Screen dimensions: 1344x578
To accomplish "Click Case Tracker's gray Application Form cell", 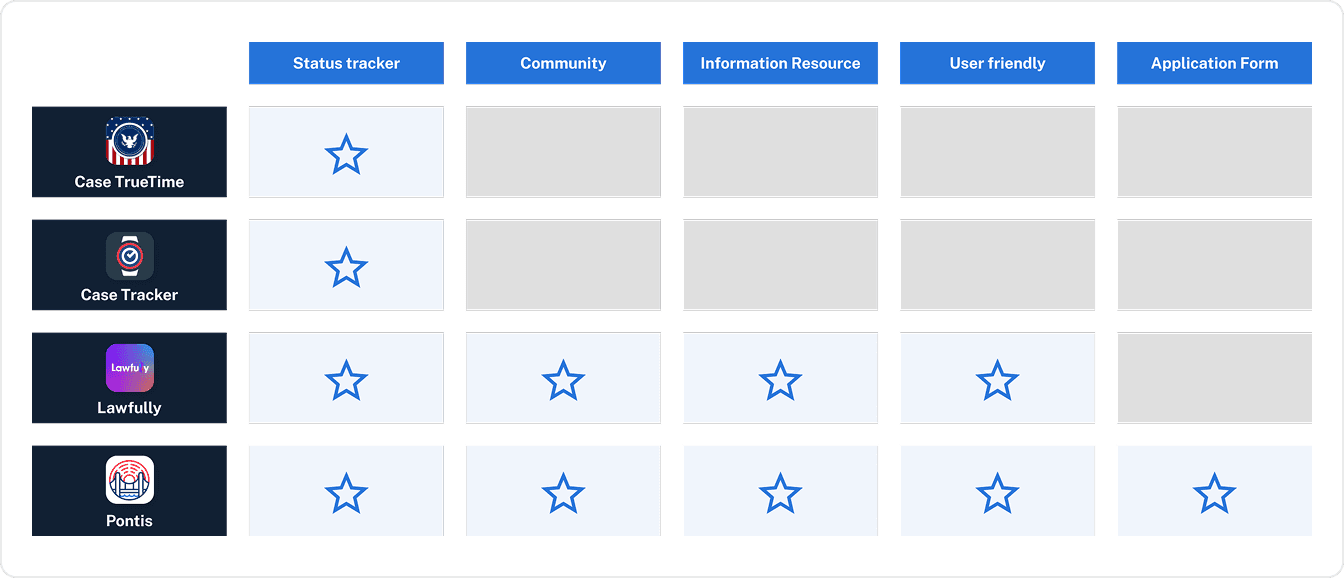I will click(x=1214, y=265).
